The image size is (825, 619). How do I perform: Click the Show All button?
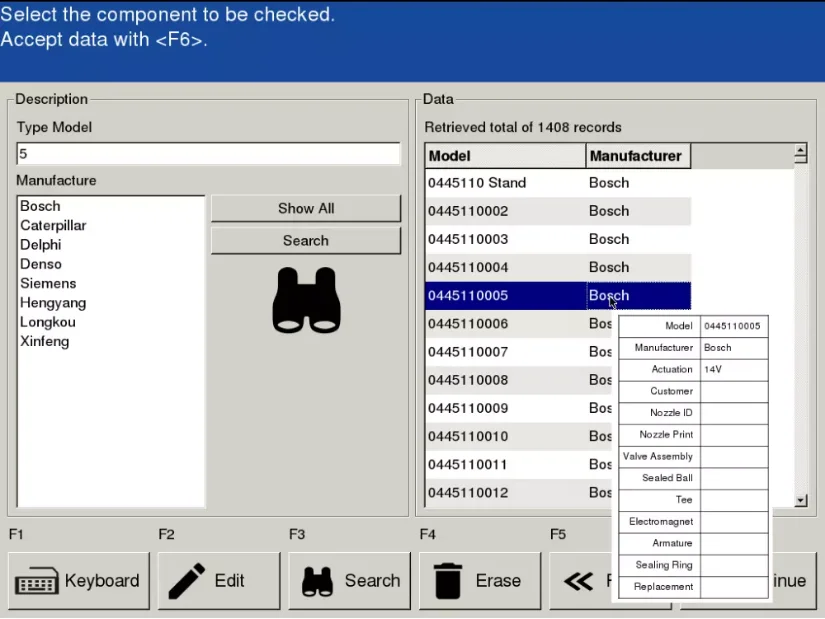coord(306,208)
